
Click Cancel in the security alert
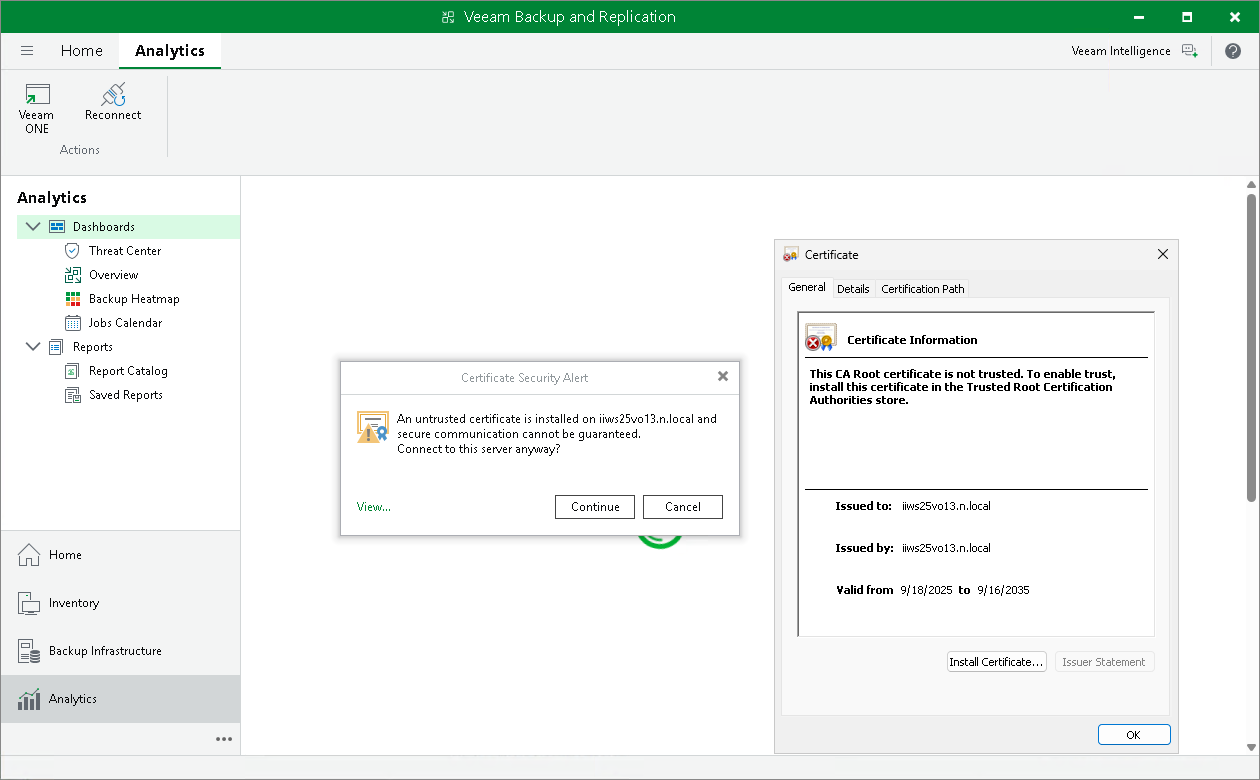click(683, 507)
